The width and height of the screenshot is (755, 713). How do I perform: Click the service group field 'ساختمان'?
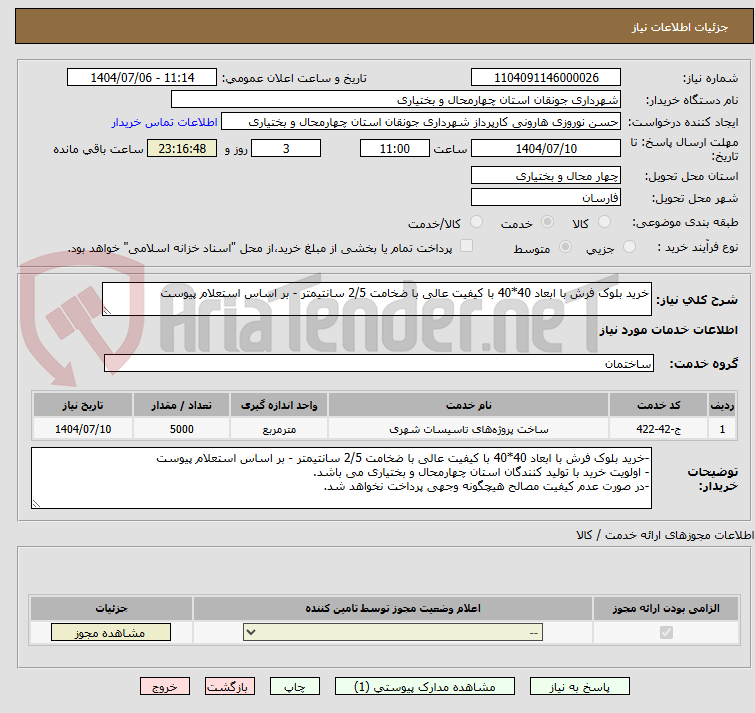point(379,363)
